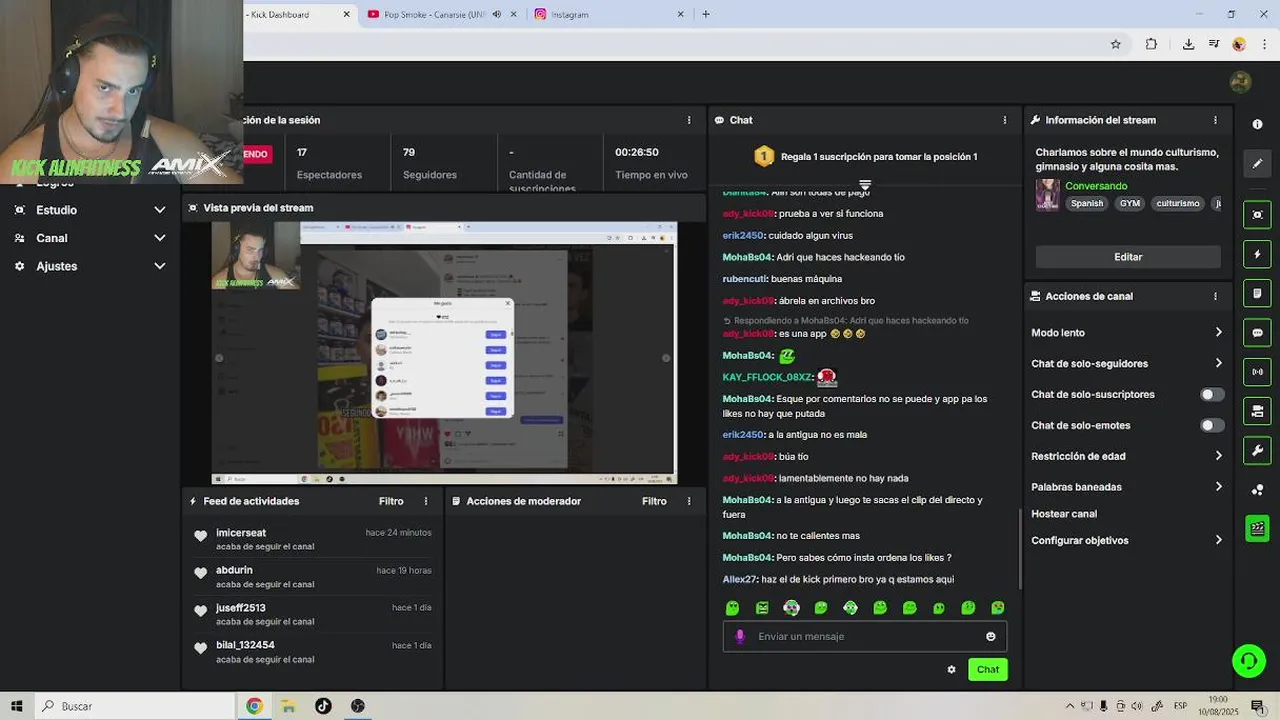Collapse the pinned gift banner arrow in chat
The width and height of the screenshot is (1280, 720).
pos(865,185)
